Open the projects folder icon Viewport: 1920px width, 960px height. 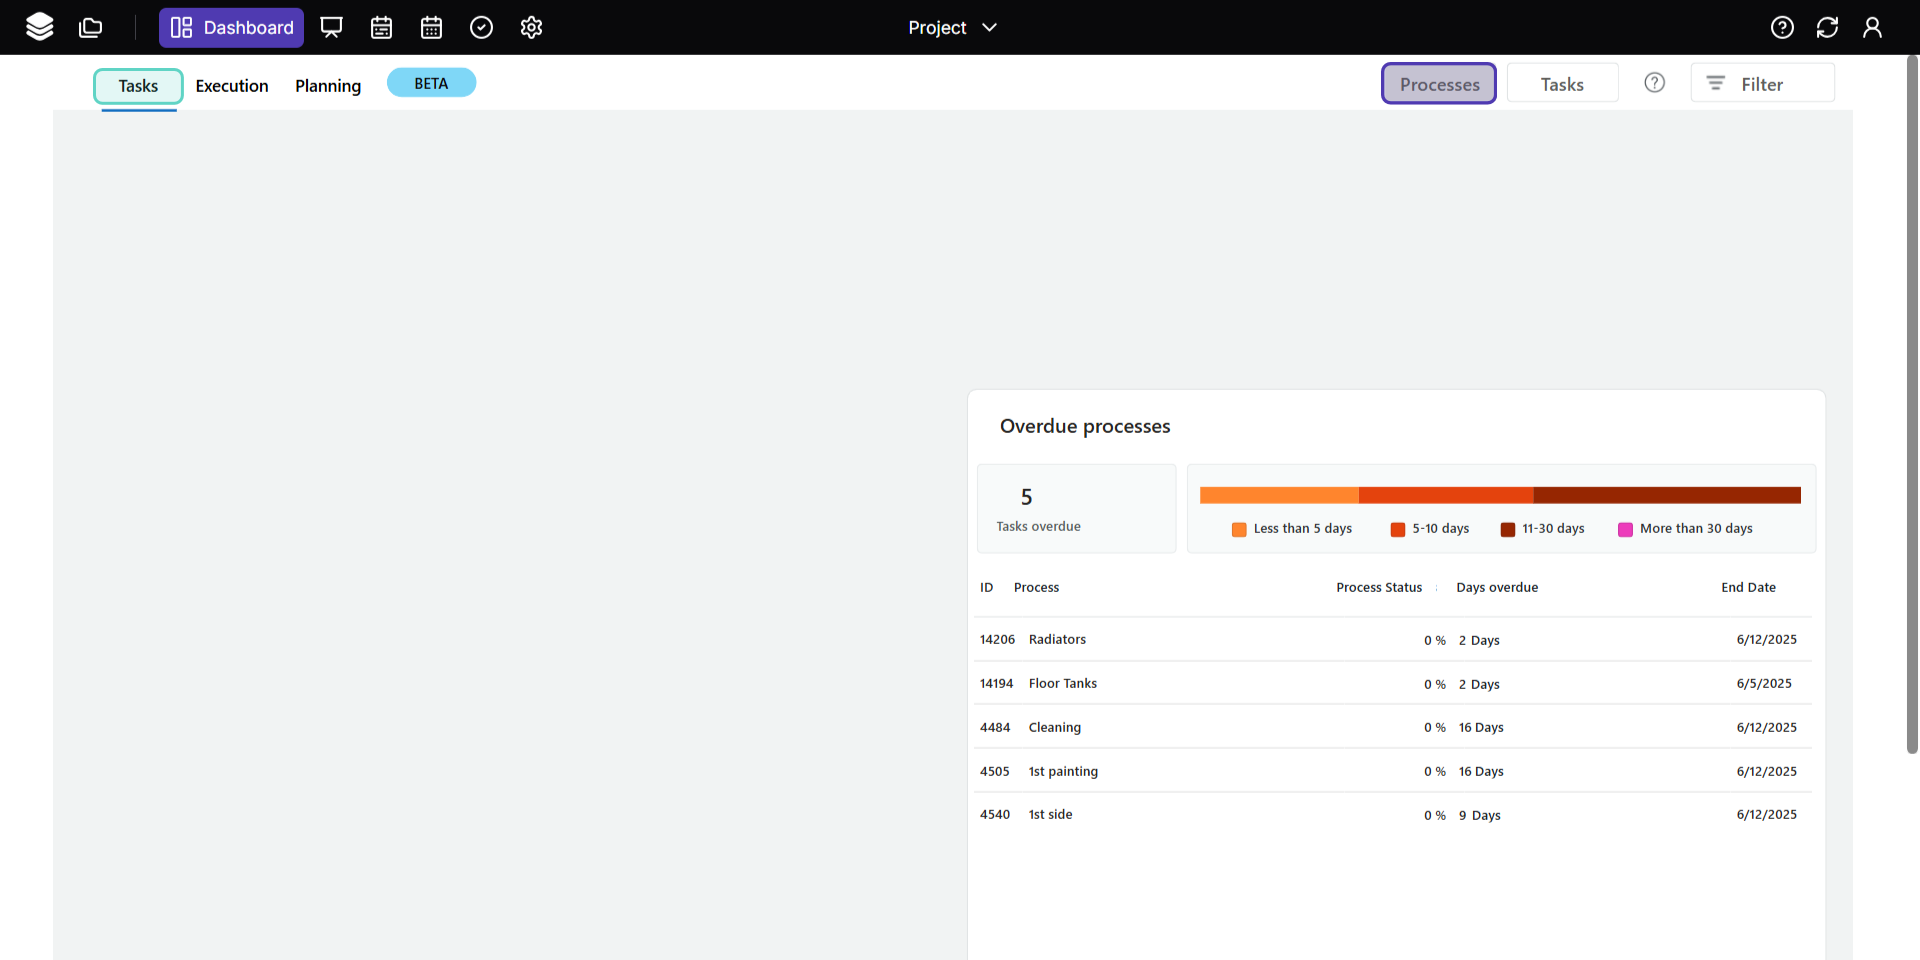[91, 27]
